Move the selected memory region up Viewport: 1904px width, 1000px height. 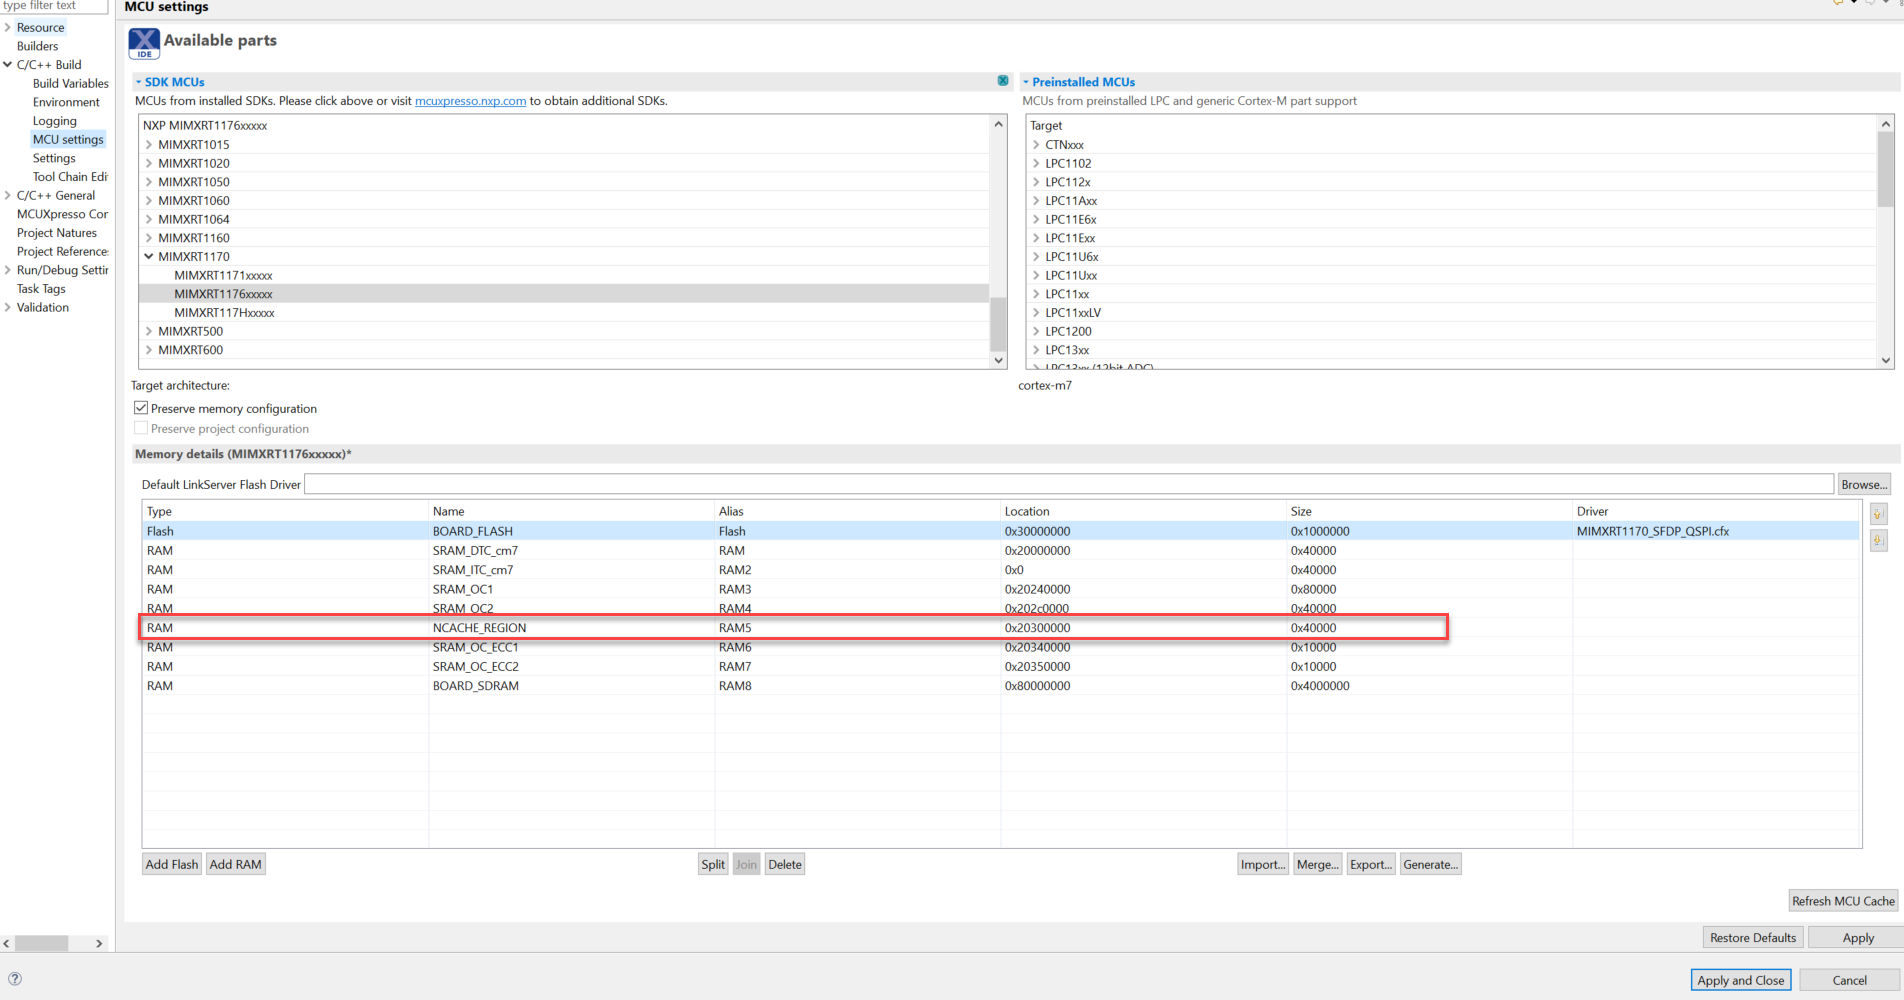coord(1879,513)
